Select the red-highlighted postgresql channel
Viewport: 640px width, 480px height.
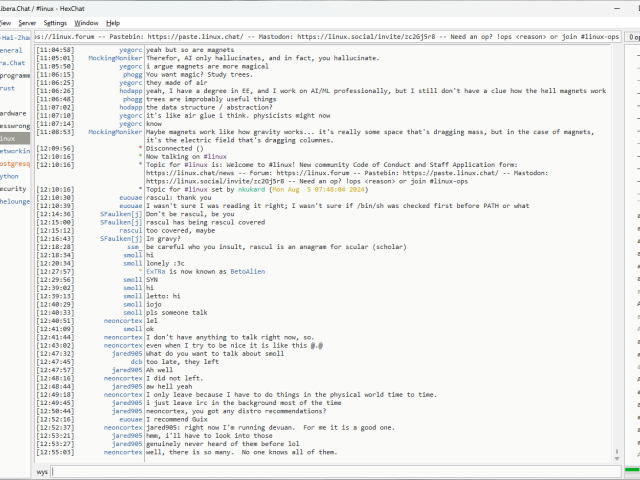pyautogui.click(x=14, y=163)
